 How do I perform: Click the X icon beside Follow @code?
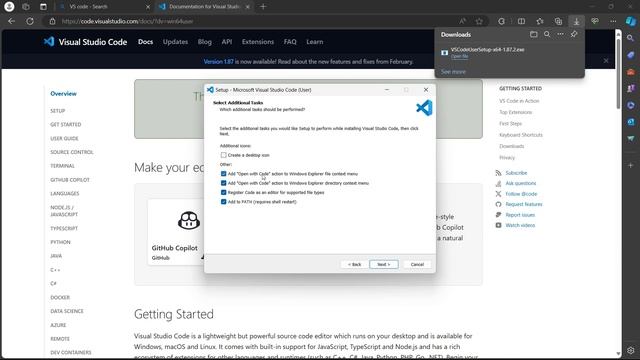(x=498, y=194)
